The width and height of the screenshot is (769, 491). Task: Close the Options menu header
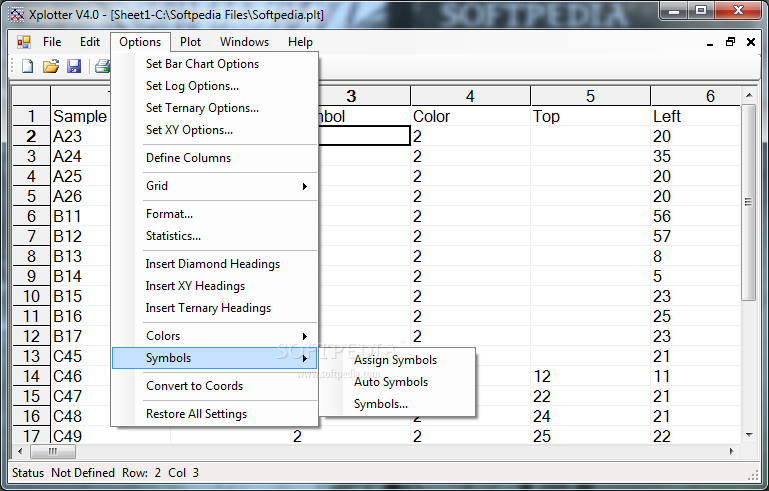[140, 42]
